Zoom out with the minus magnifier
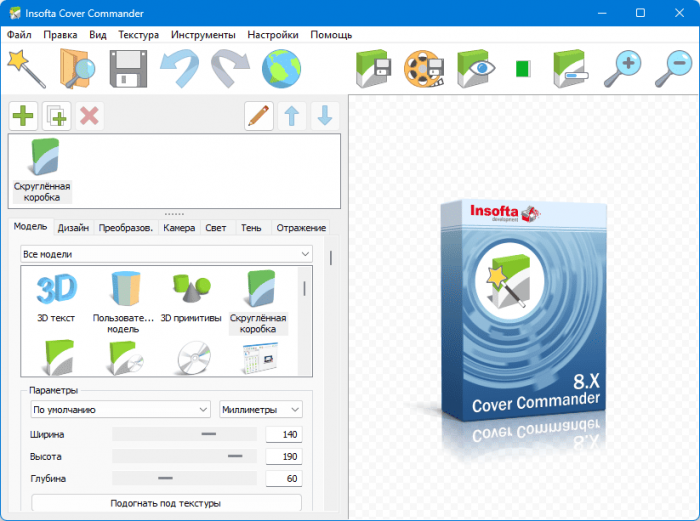This screenshot has width=700, height=521. pyautogui.click(x=673, y=69)
